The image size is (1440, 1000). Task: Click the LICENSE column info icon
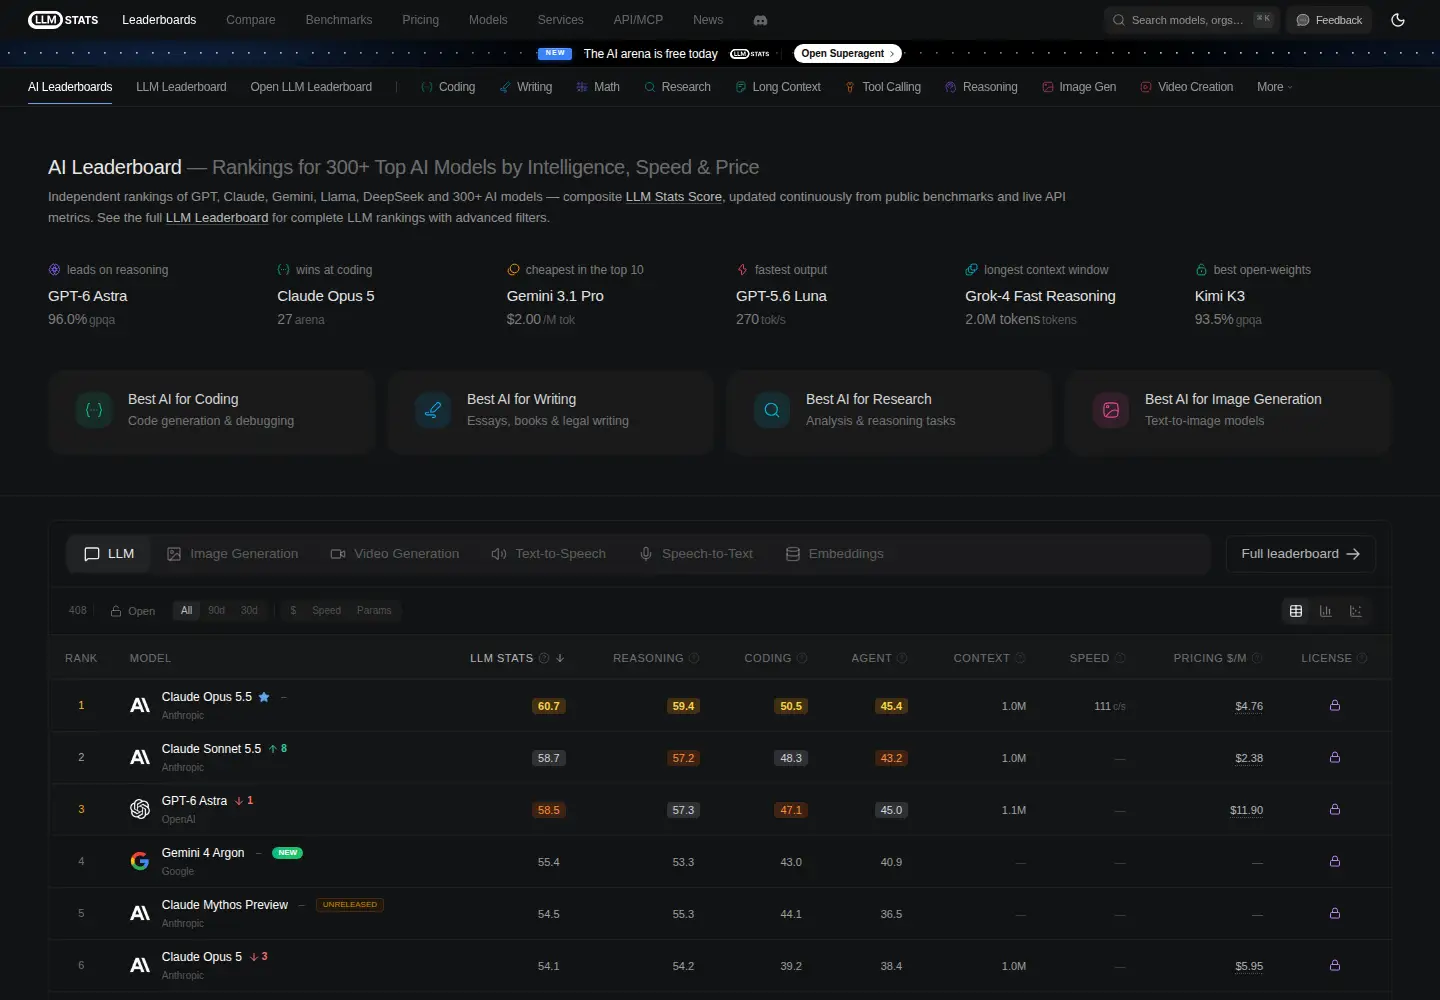1362,658
